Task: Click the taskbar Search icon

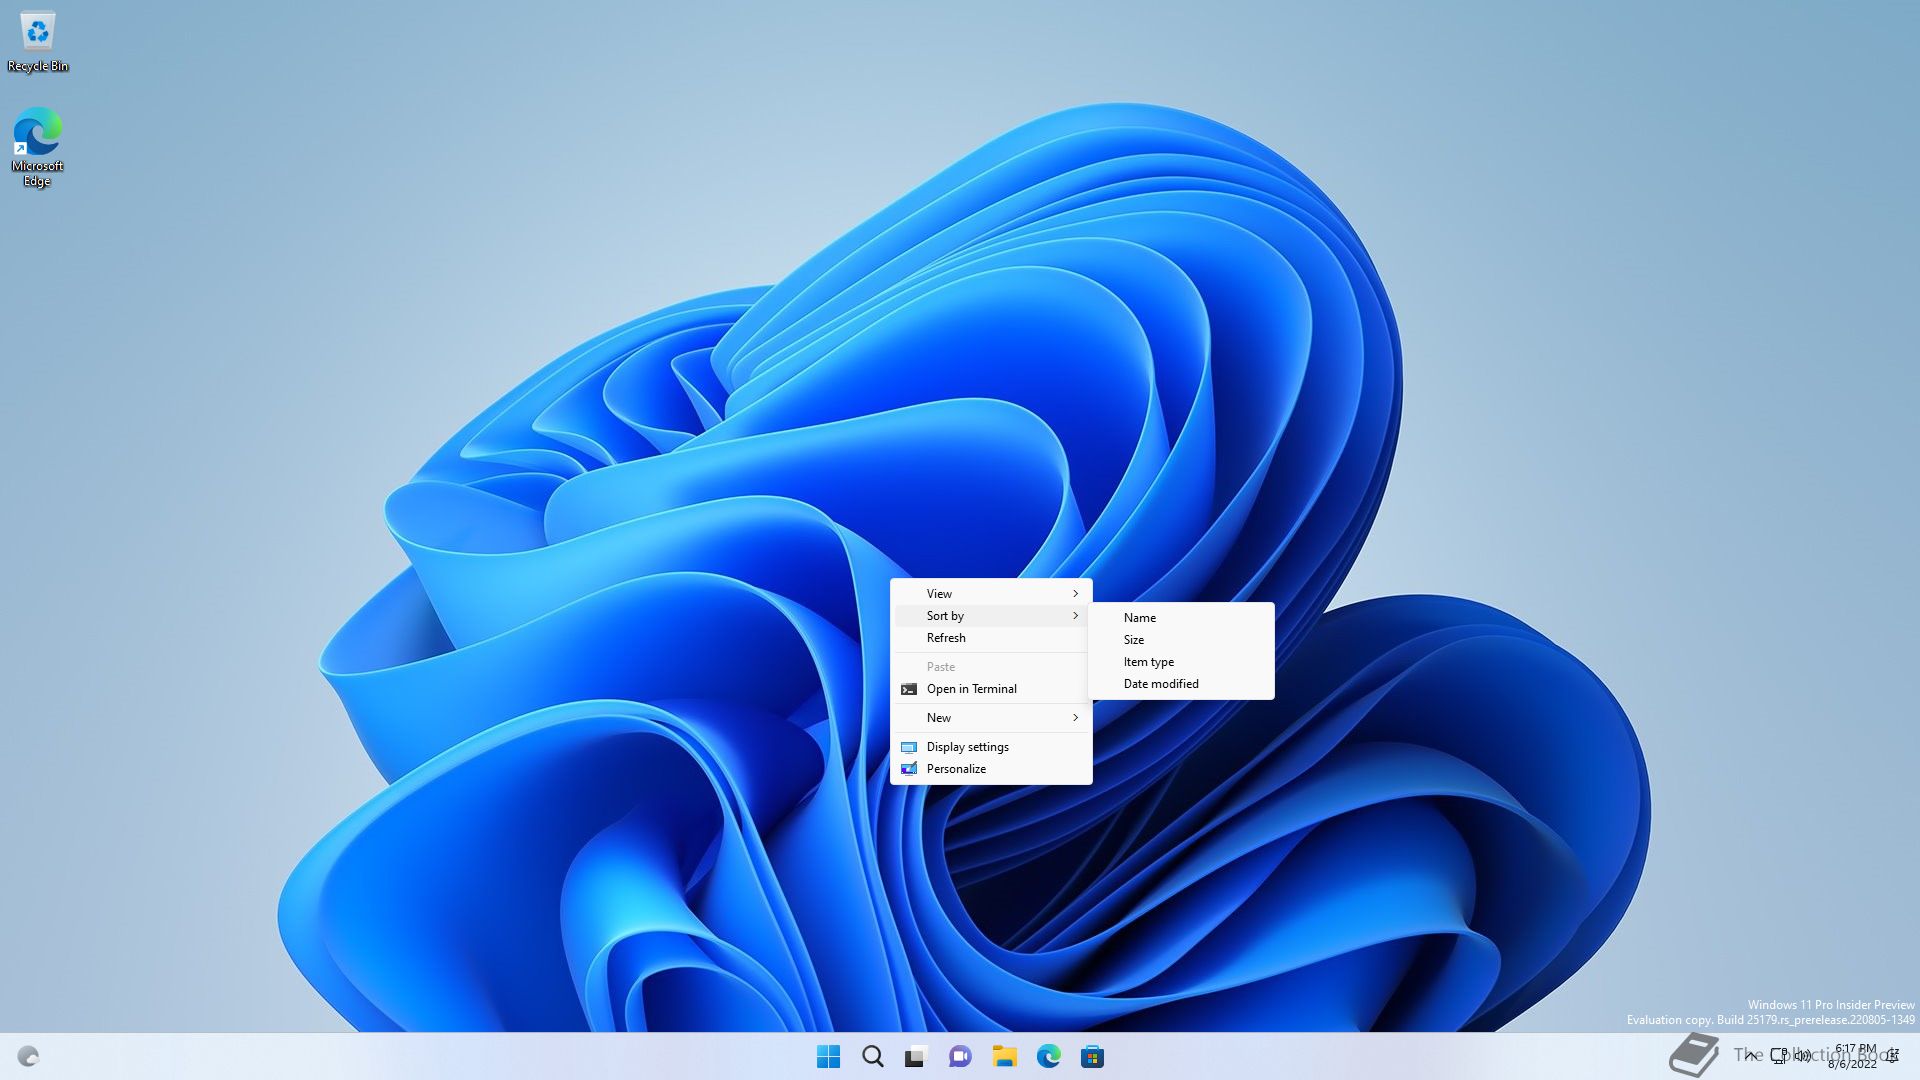Action: [872, 1056]
